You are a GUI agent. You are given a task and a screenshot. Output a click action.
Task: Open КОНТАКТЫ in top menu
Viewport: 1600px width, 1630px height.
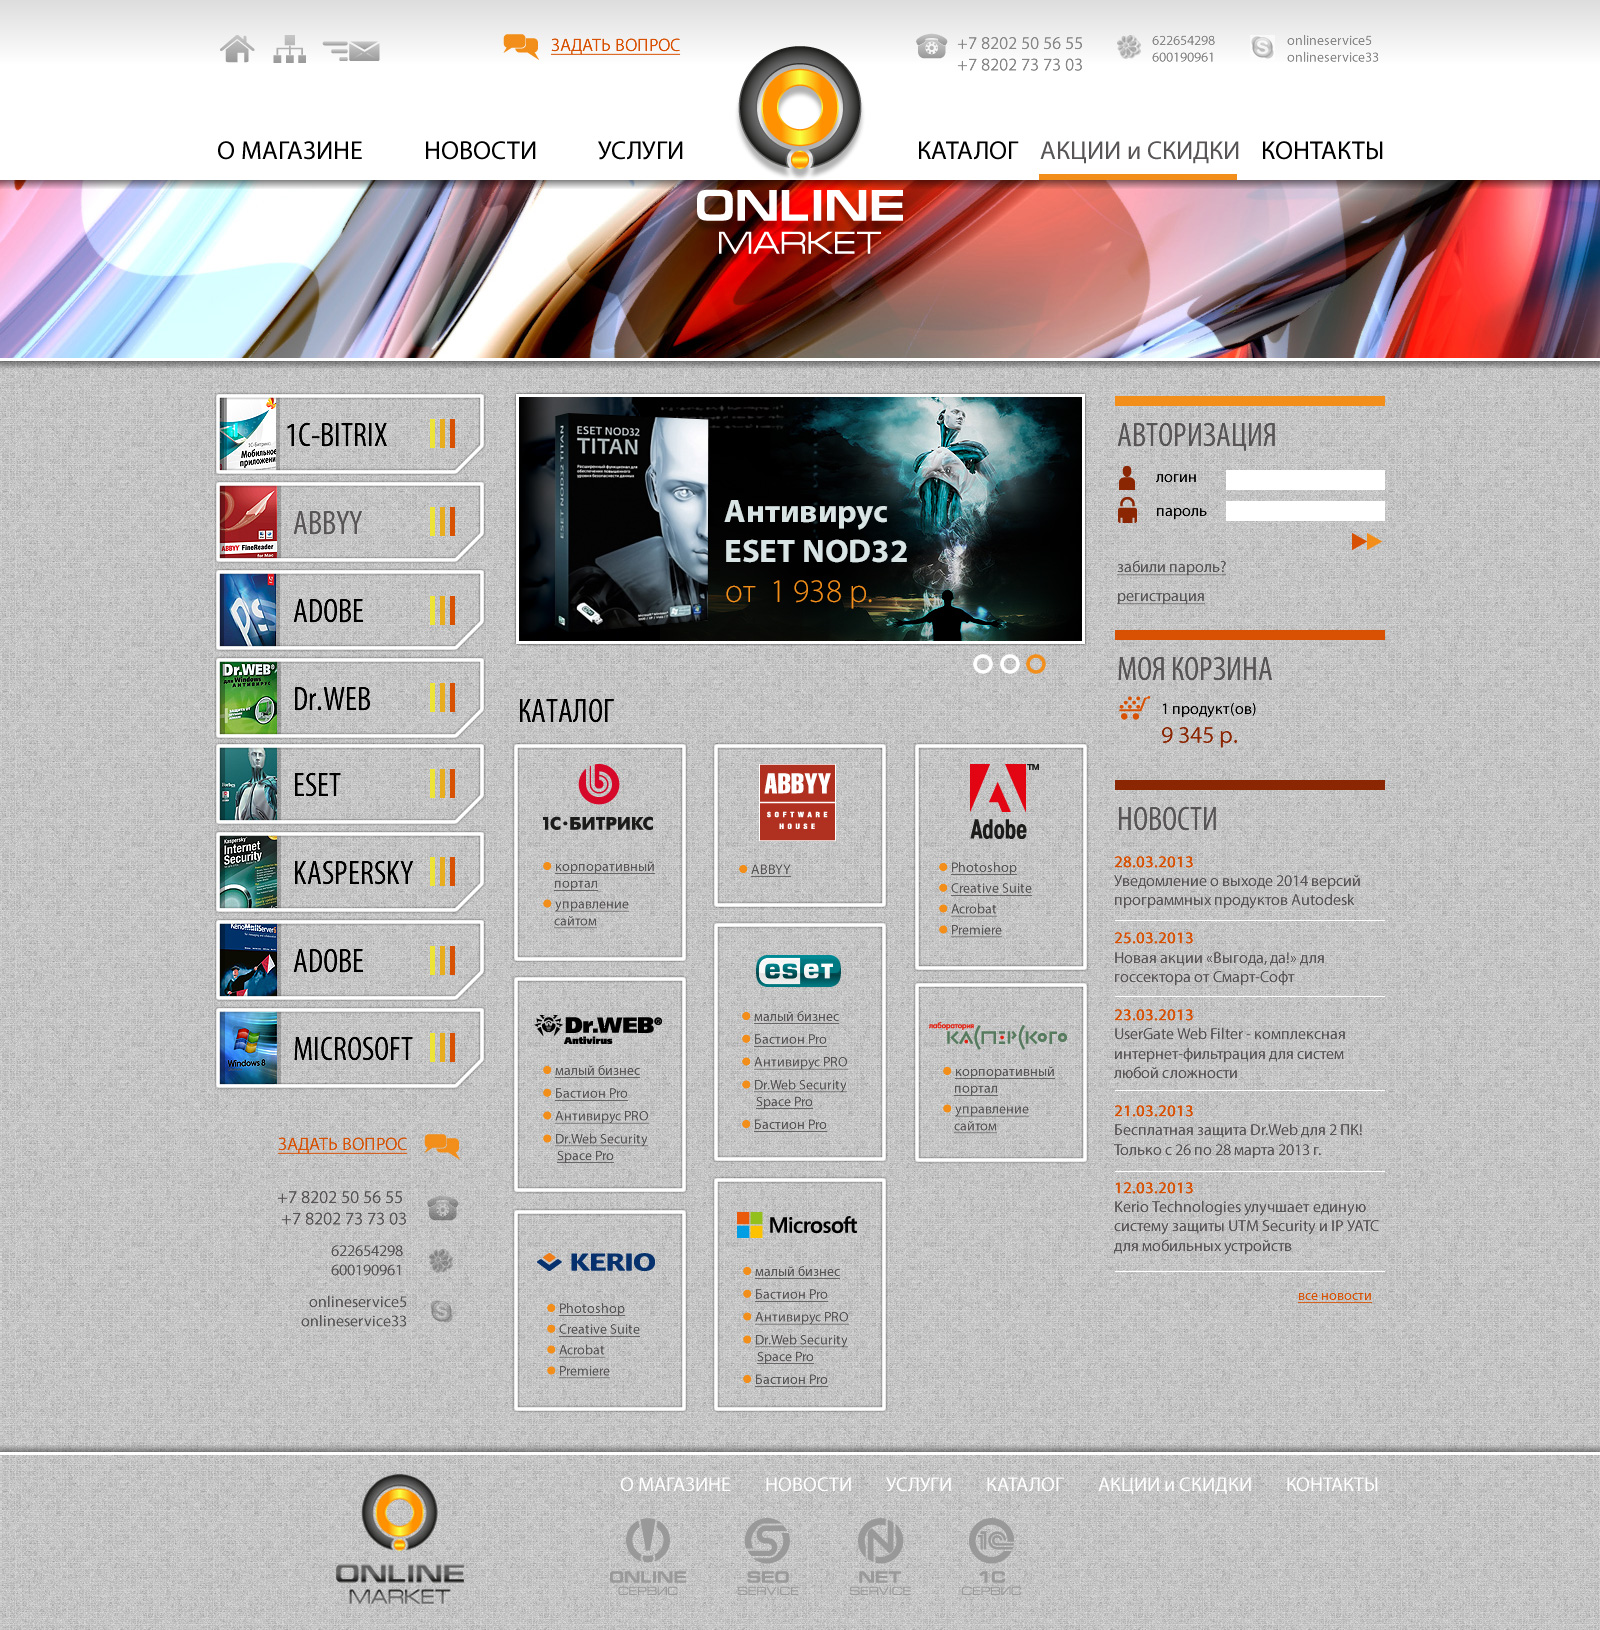(x=1322, y=151)
